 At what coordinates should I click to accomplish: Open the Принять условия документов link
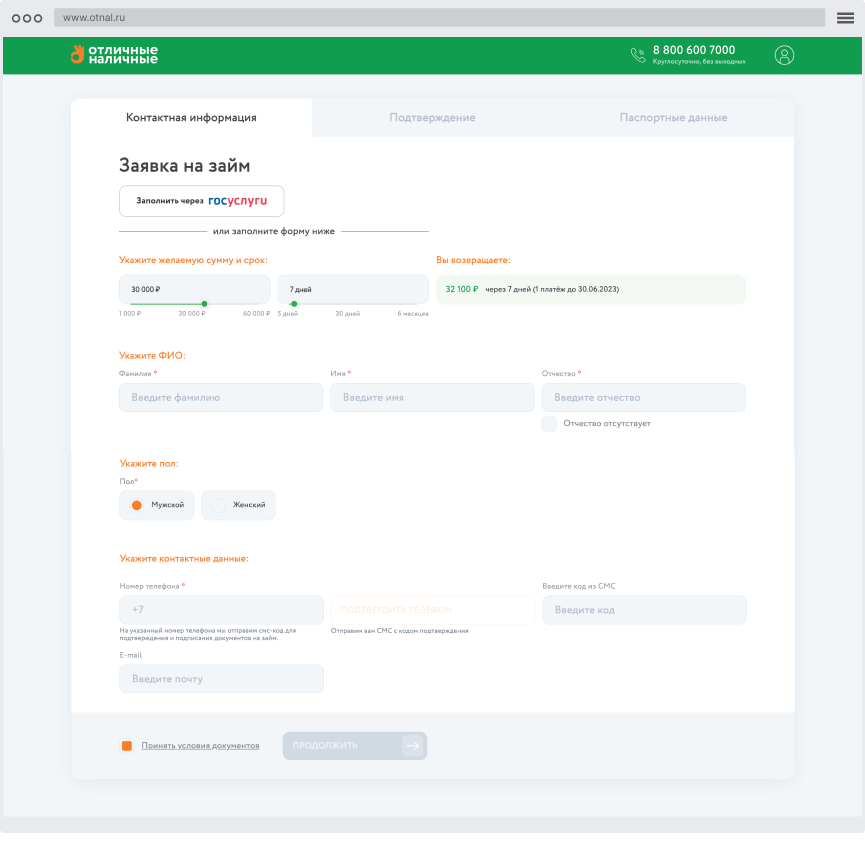click(x=200, y=746)
